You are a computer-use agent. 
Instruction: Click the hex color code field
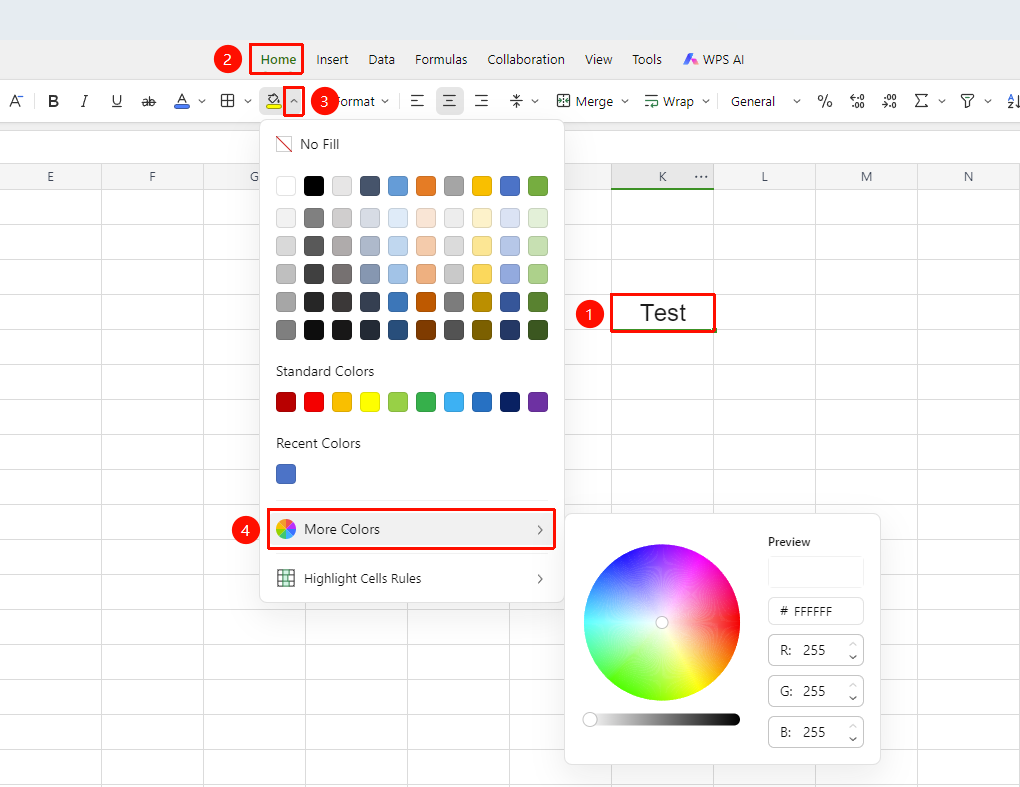coord(816,611)
